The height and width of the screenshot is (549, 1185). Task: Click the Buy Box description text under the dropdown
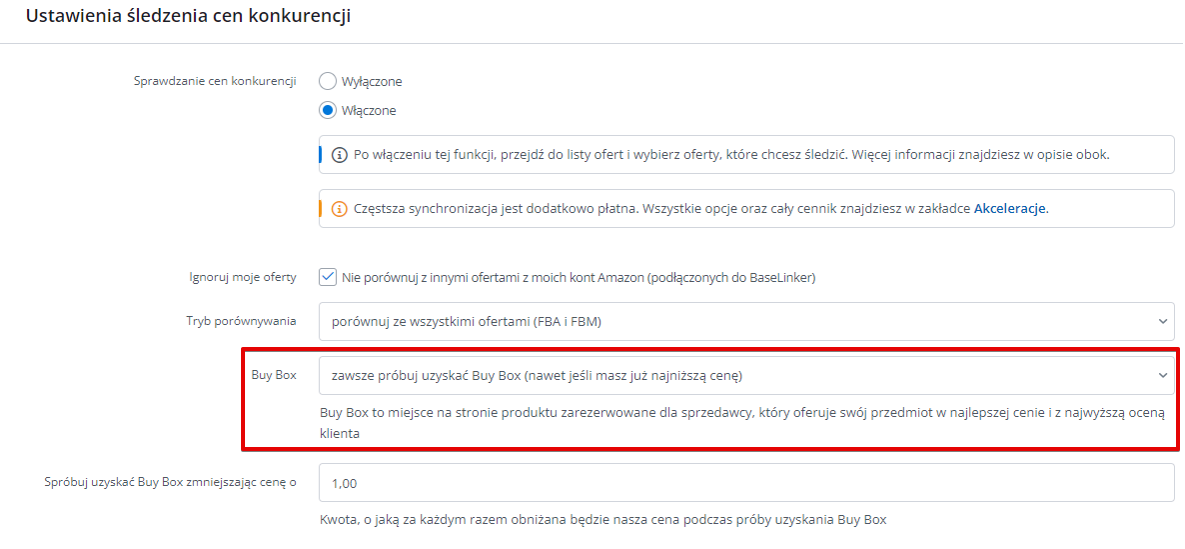click(x=743, y=424)
